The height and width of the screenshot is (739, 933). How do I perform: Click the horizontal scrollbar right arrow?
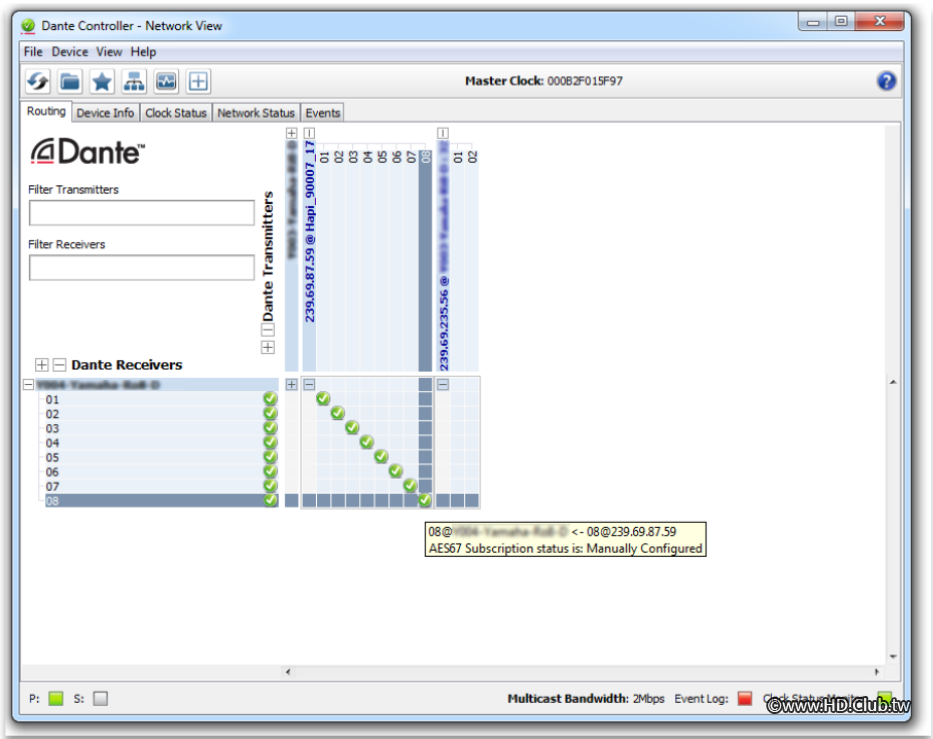click(x=876, y=672)
